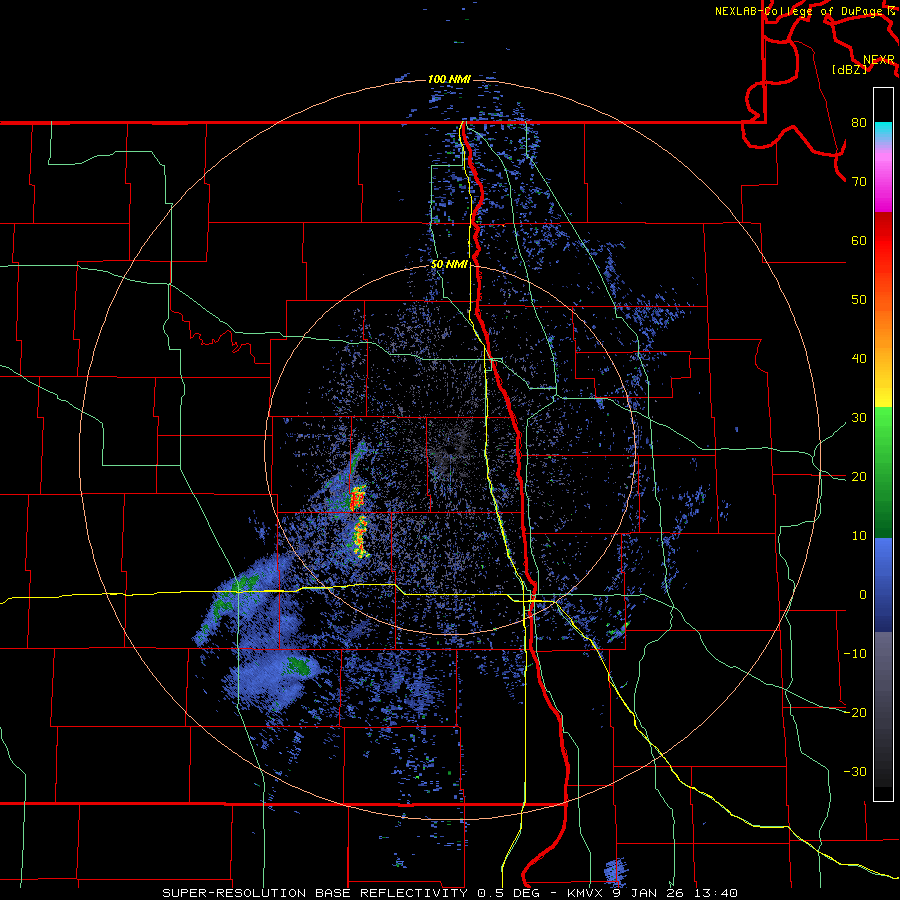Click the "-30" value on the dBZ scale
This screenshot has width=900, height=900.
click(855, 771)
